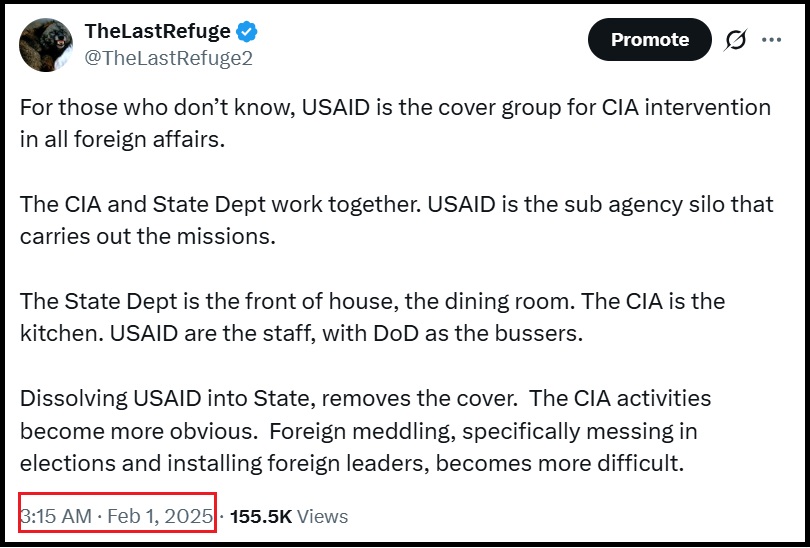
Task: Open the TheLastRefuge display name link
Action: tap(158, 31)
